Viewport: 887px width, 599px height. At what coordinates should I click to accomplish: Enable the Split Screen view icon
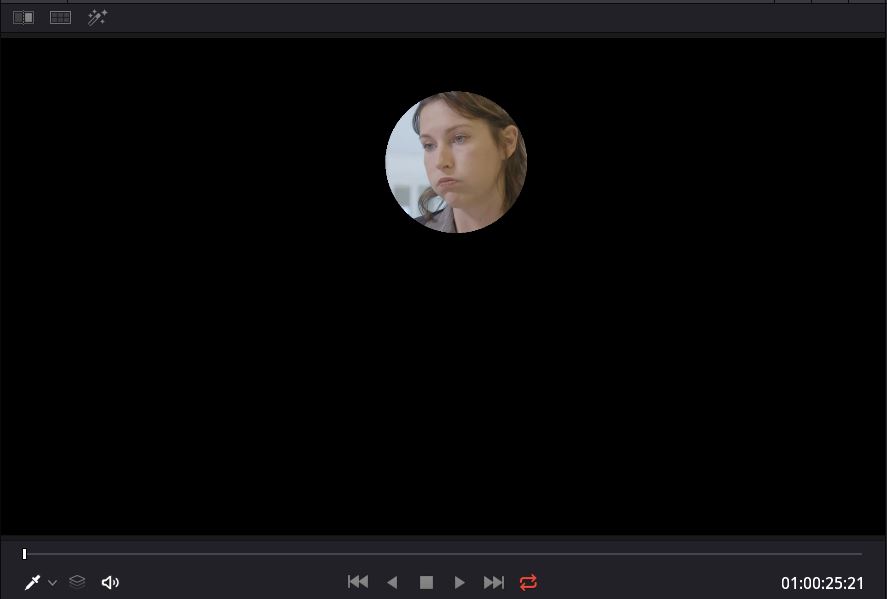click(x=61, y=18)
